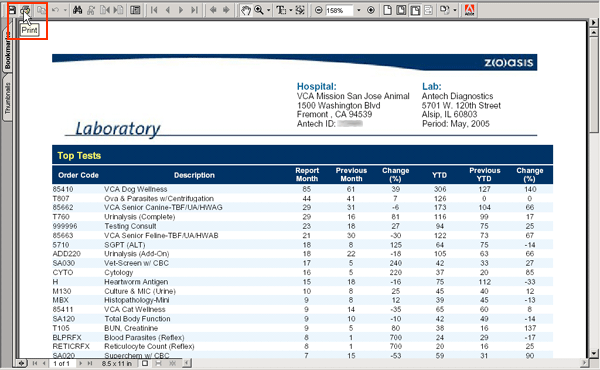This screenshot has width=600, height=370.
Task: Click the Save a Copy disk icon
Action: tap(12, 10)
